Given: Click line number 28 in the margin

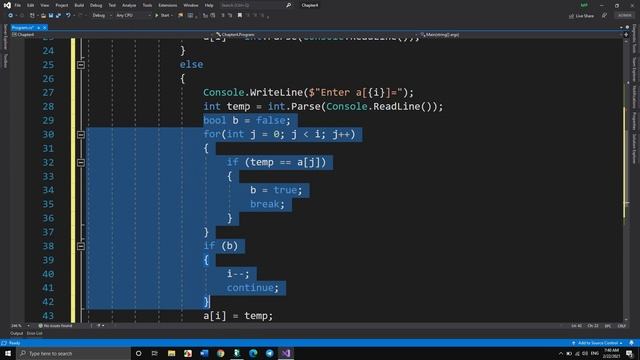Looking at the screenshot, I should coord(48,107).
